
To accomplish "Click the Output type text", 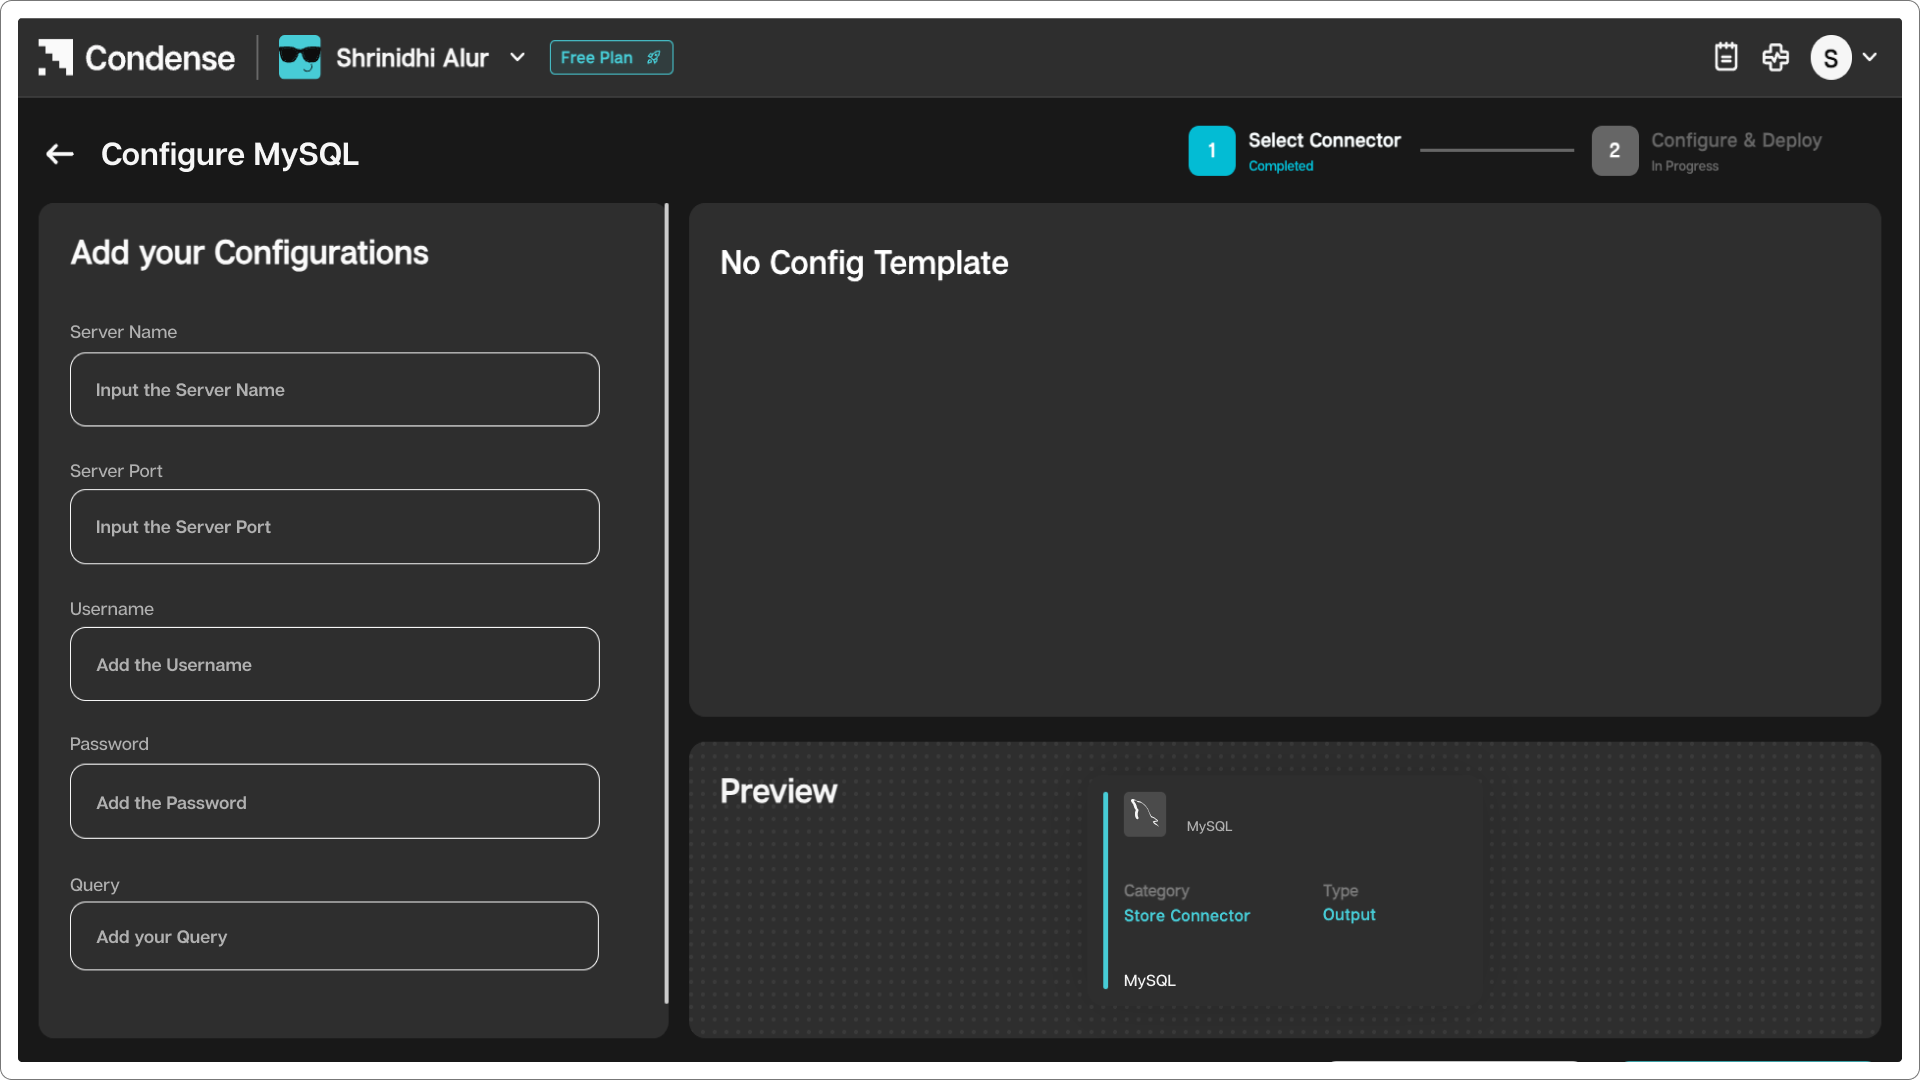I will point(1349,914).
